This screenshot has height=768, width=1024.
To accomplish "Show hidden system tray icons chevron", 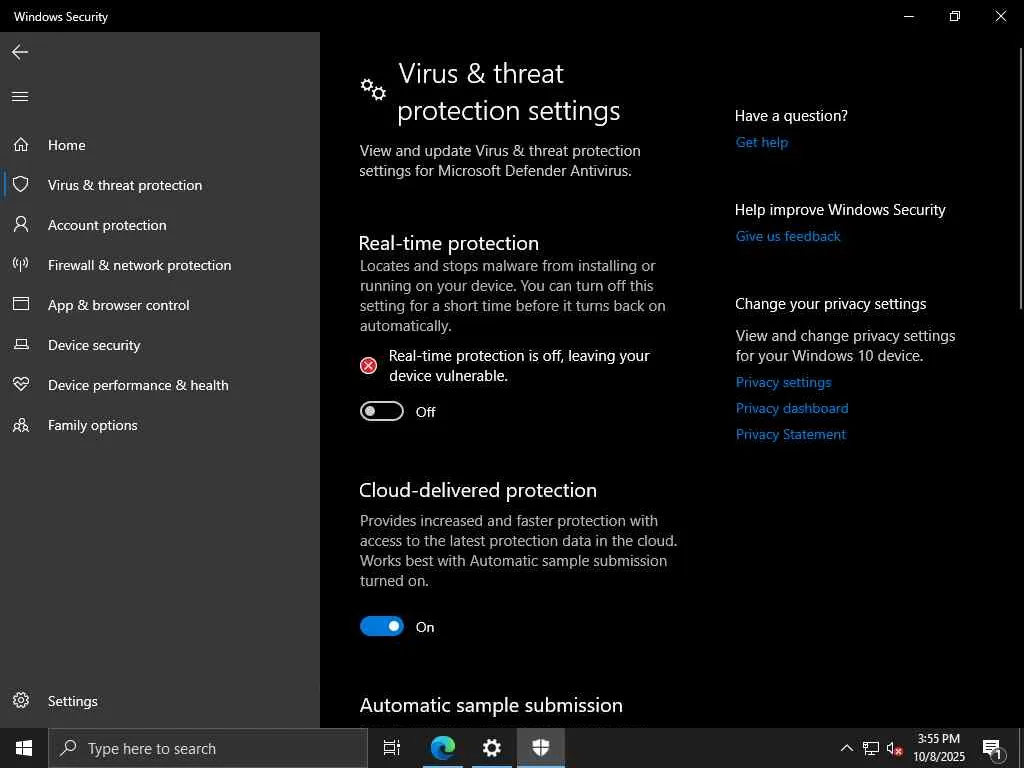I will 846,748.
